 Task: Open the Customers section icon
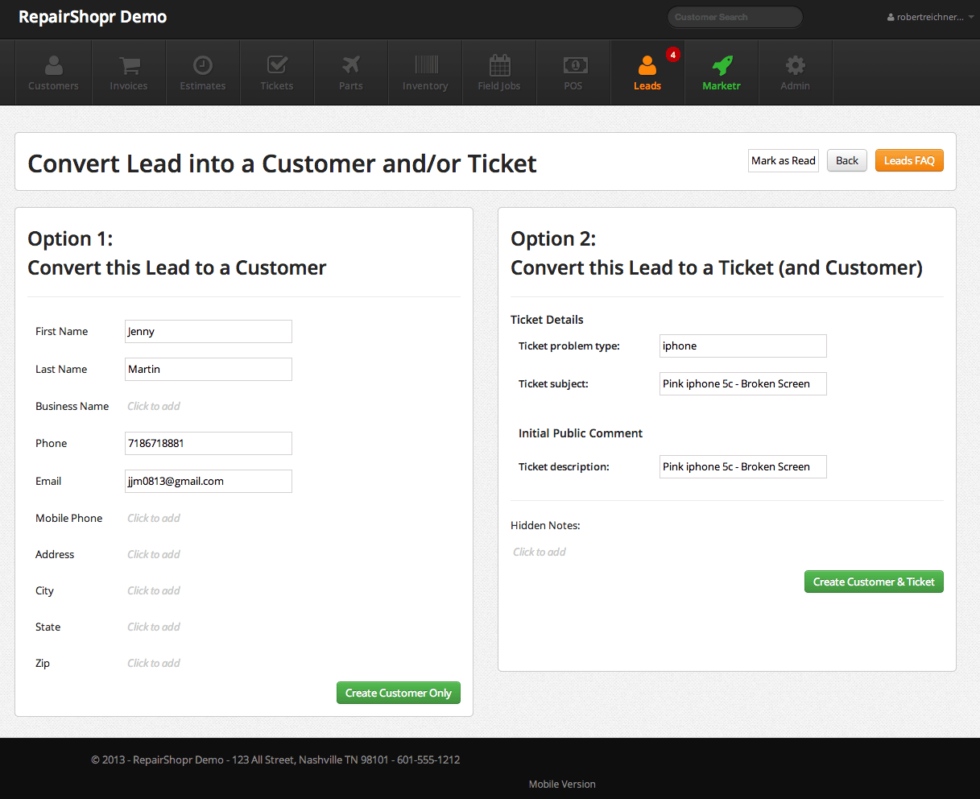[x=53, y=66]
